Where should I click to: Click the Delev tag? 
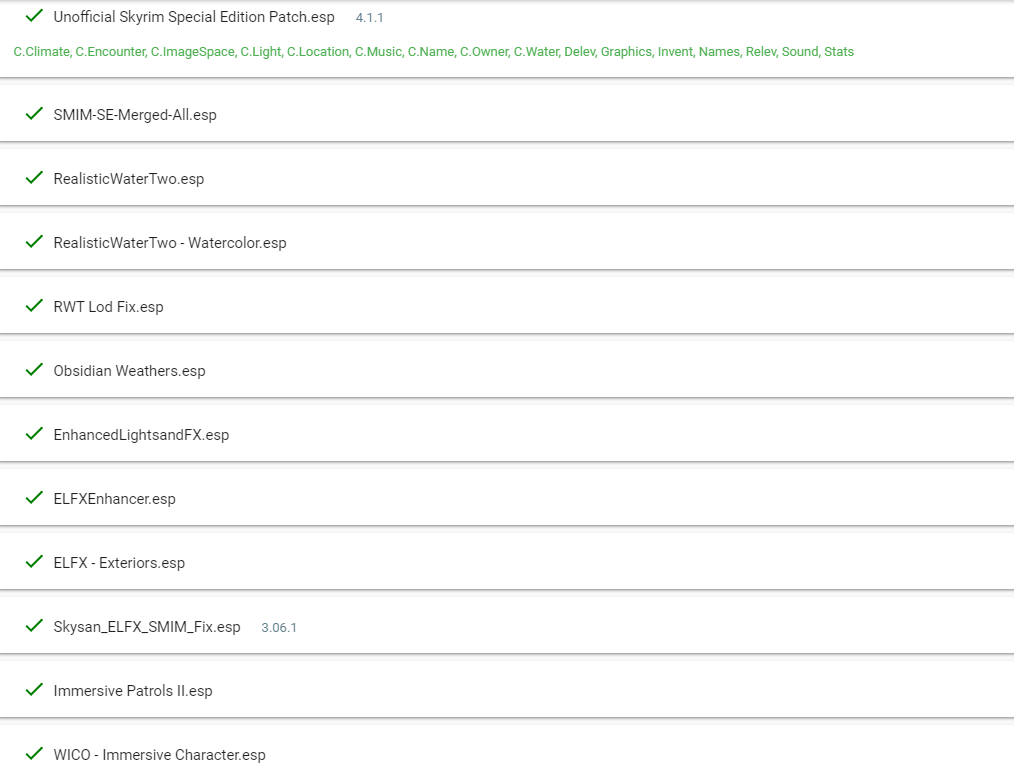pos(580,52)
